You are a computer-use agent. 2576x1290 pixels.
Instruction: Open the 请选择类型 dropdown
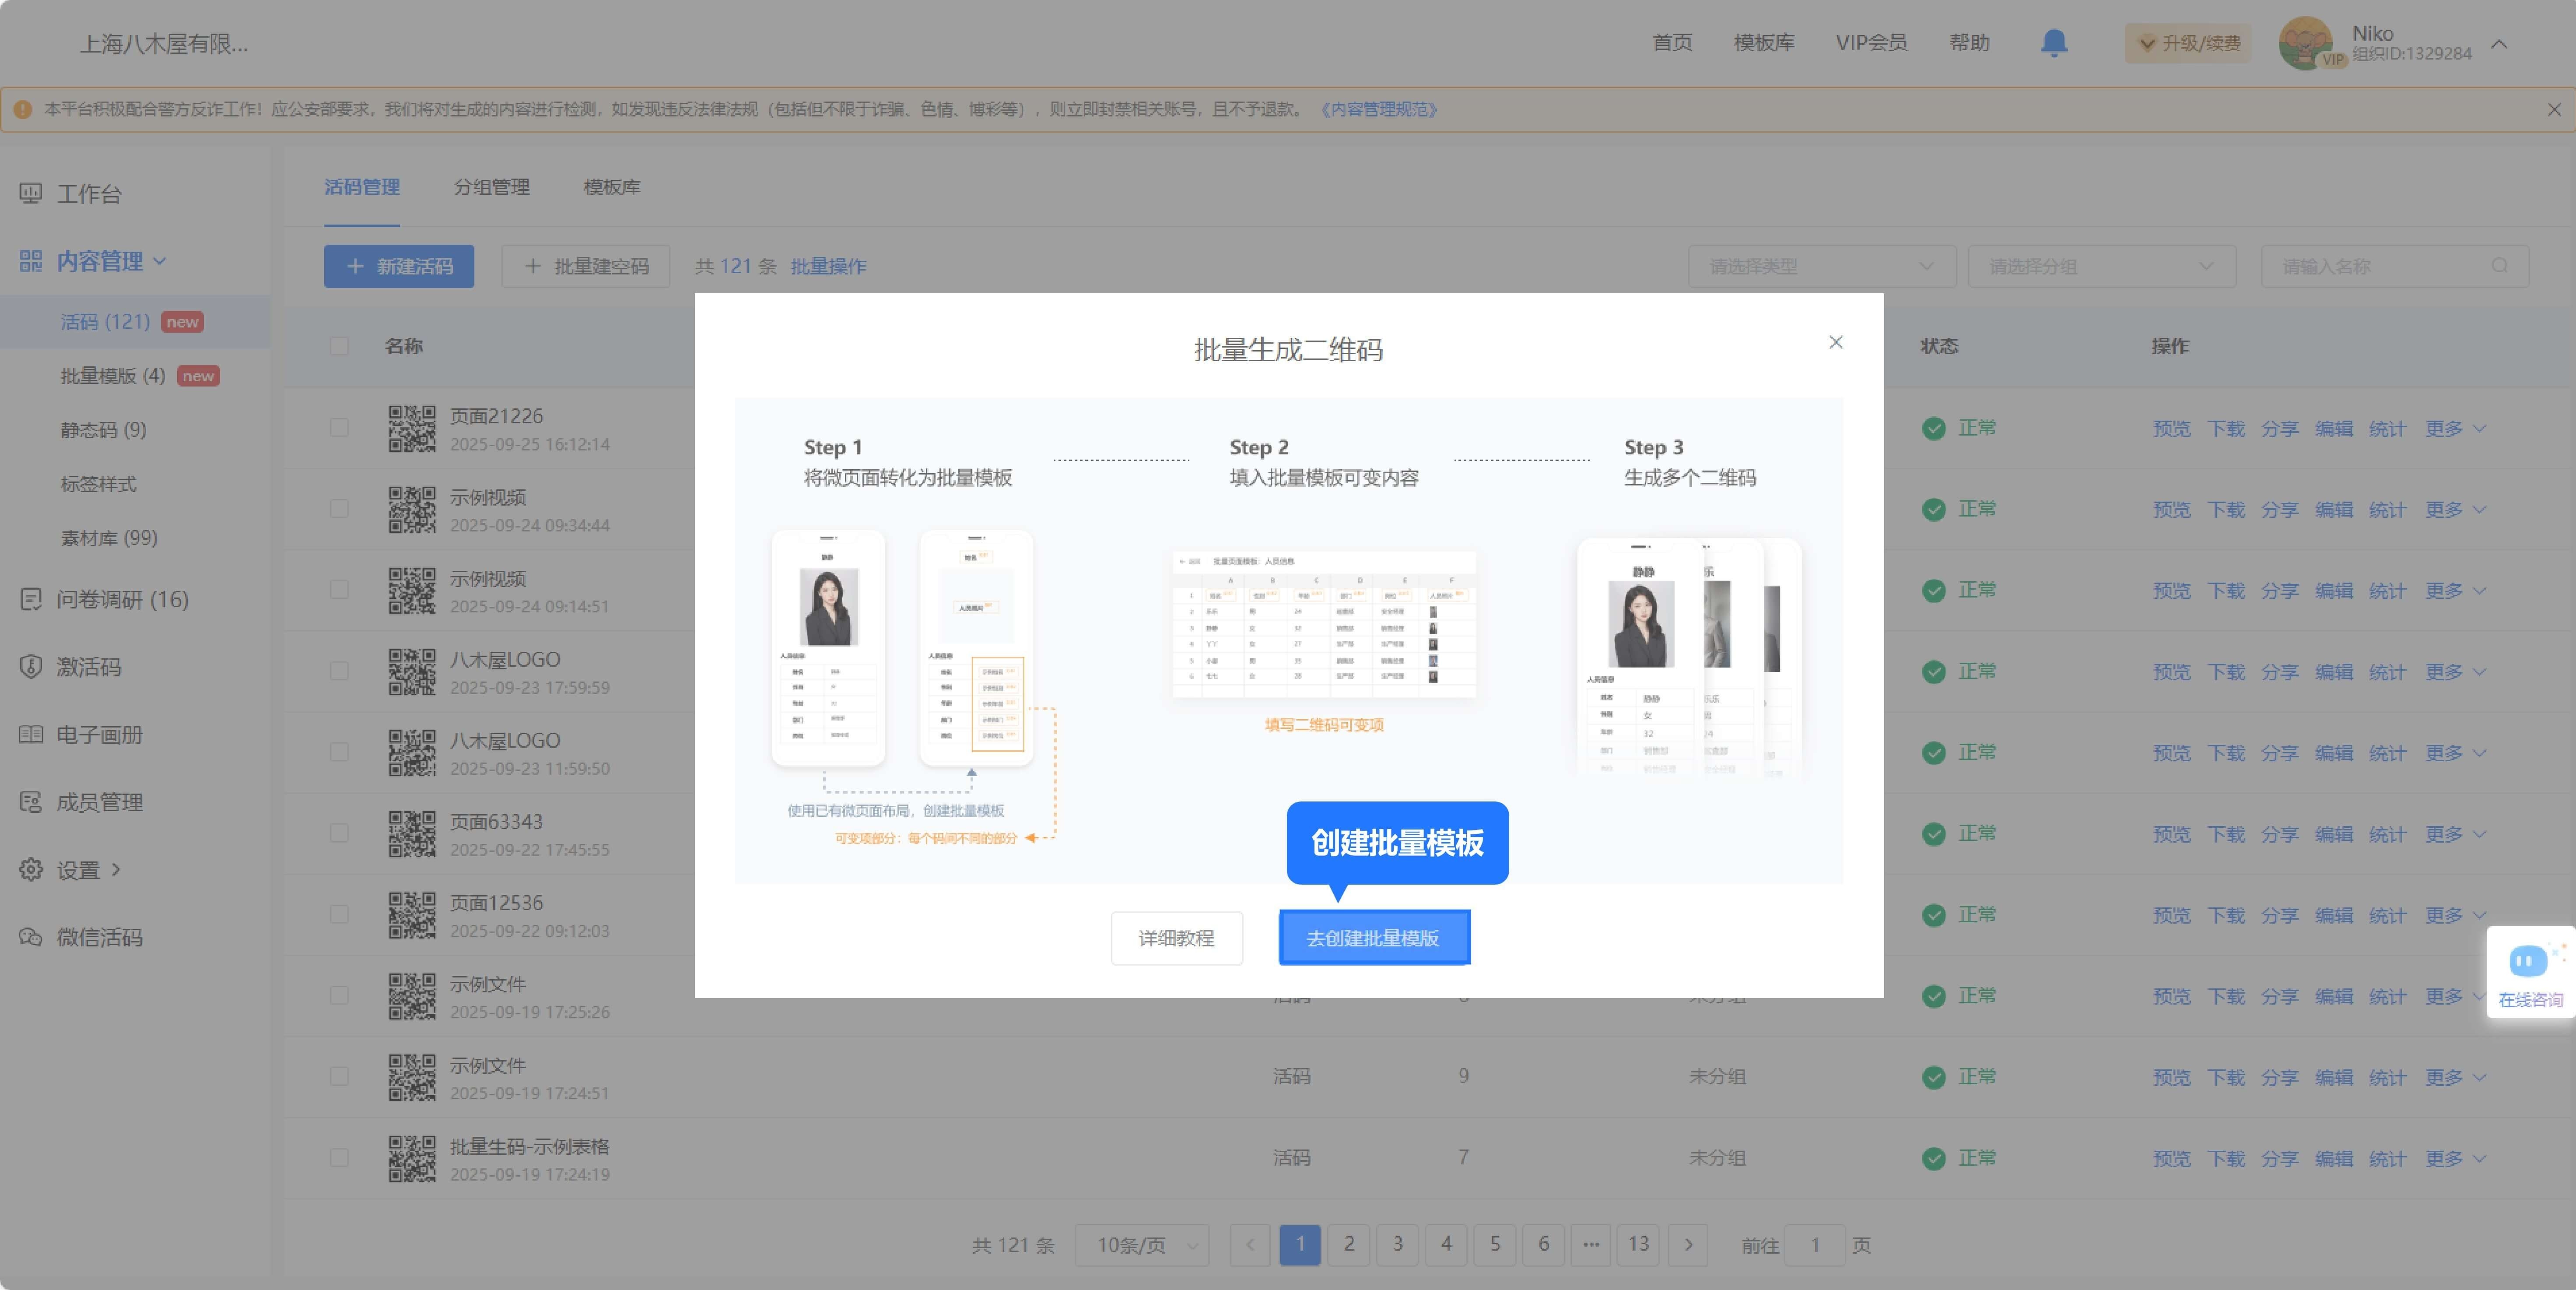pyautogui.click(x=1821, y=266)
